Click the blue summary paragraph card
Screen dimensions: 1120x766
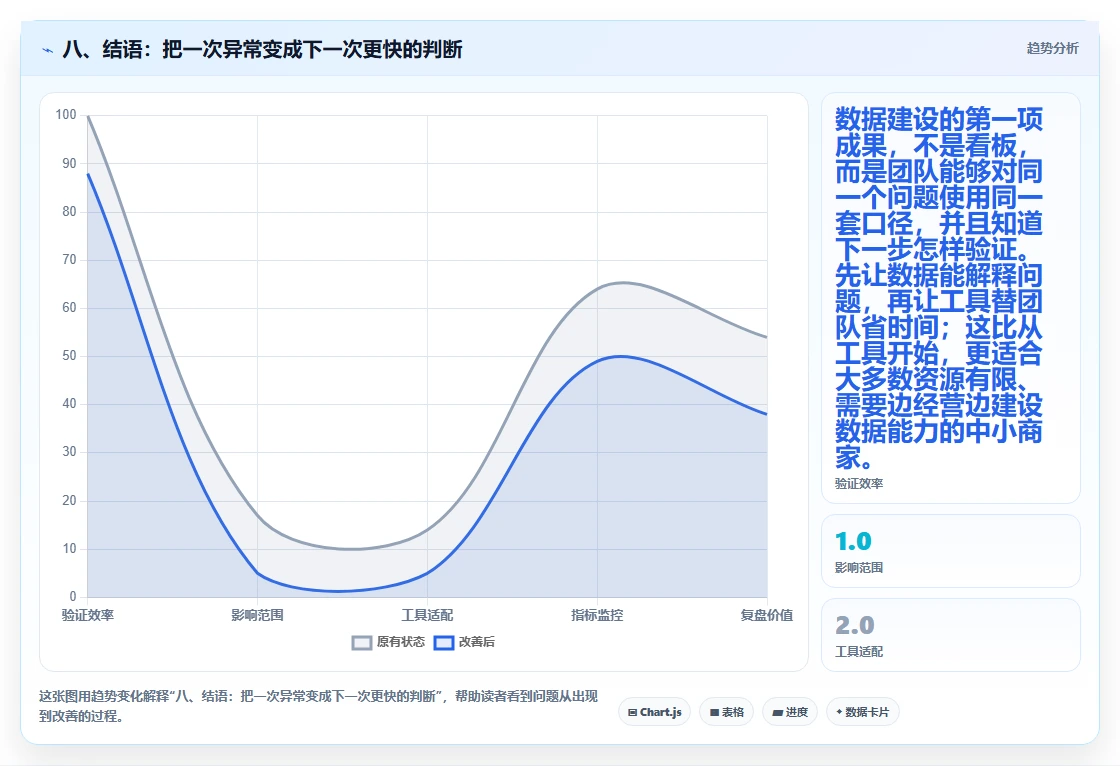tap(951, 298)
